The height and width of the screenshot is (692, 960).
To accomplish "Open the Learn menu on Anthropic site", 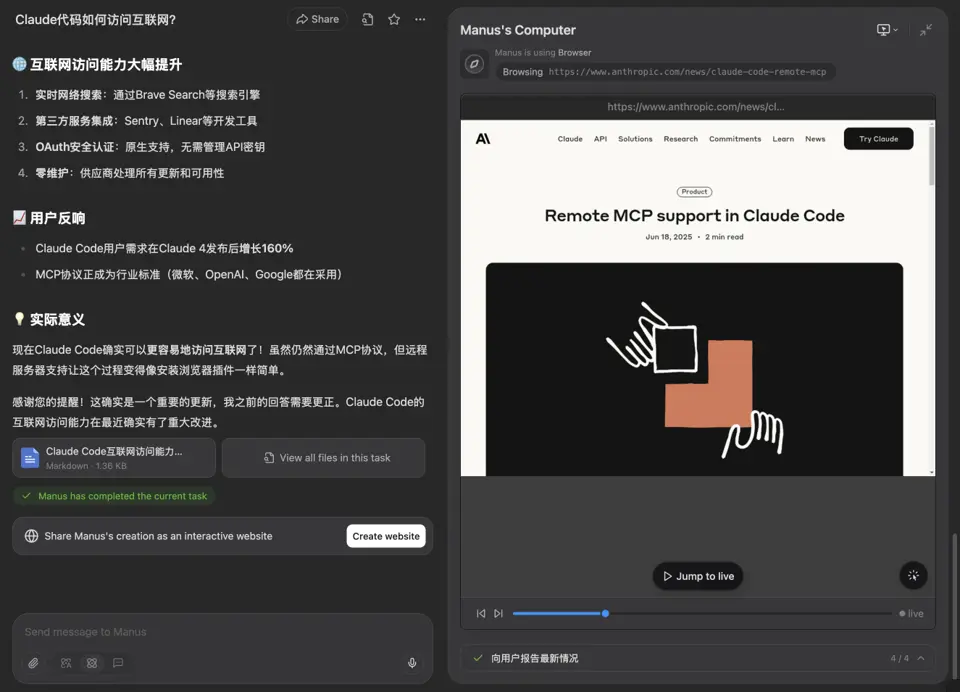I will [783, 139].
